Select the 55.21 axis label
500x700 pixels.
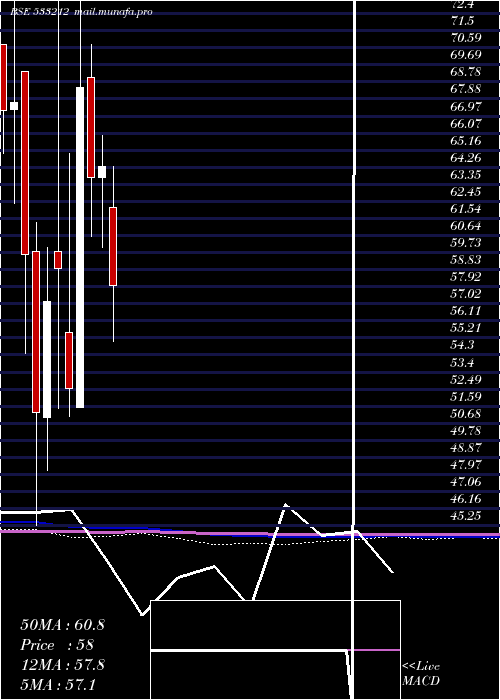pyautogui.click(x=466, y=328)
